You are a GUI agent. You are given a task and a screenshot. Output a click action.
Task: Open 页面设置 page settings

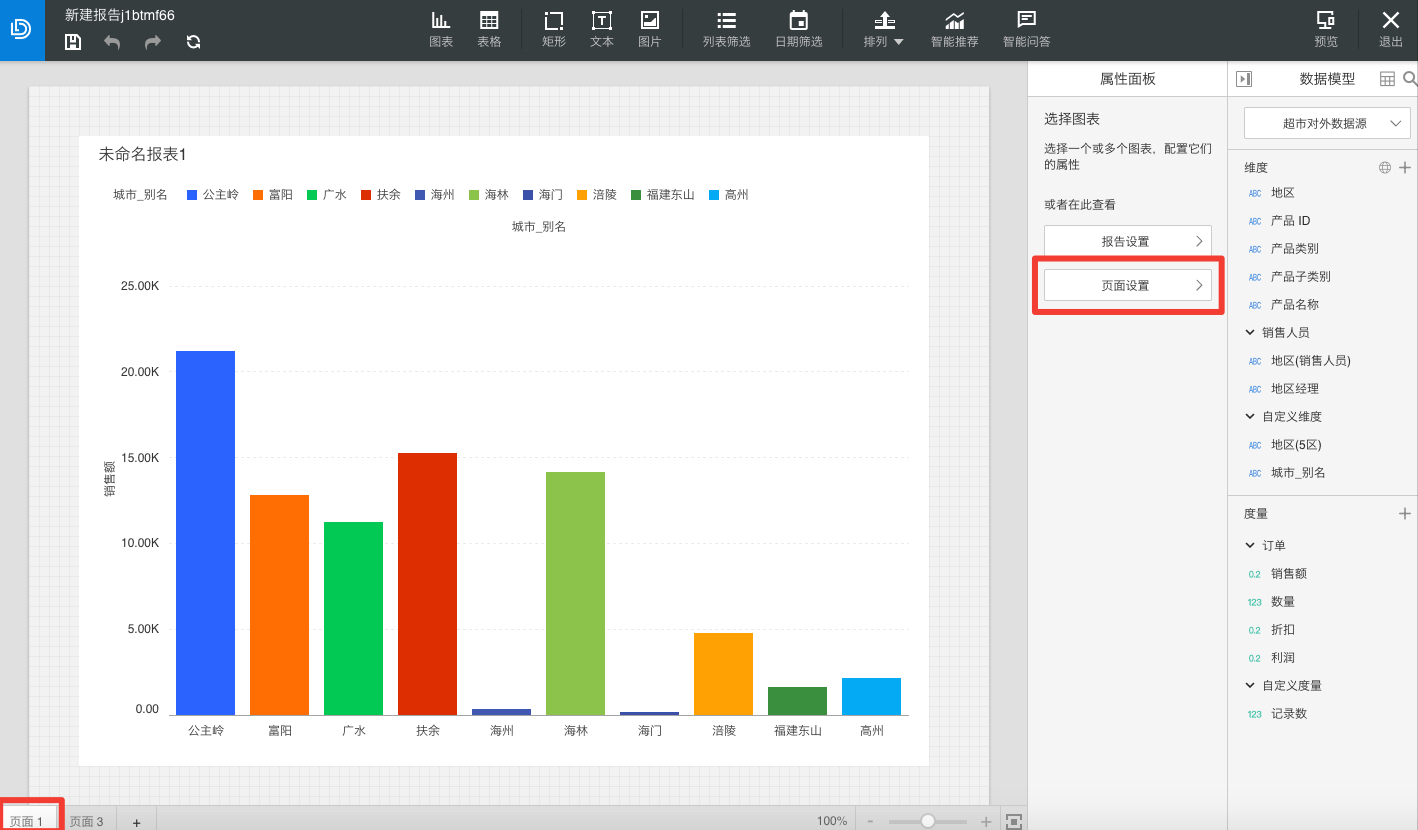1127,285
